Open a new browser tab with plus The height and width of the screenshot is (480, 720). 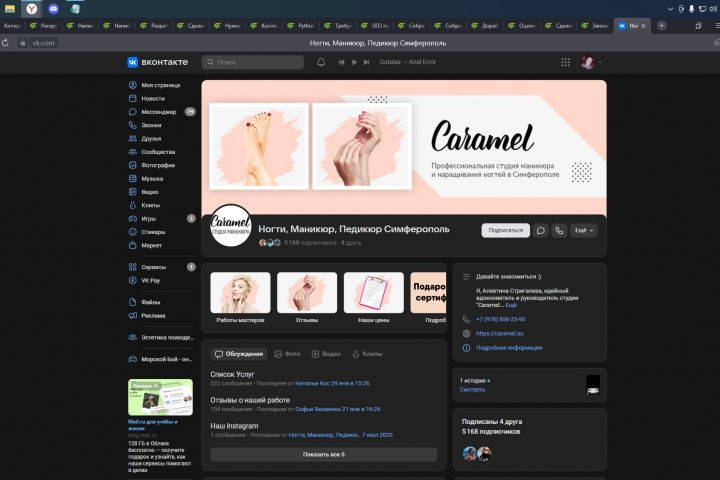click(x=662, y=26)
